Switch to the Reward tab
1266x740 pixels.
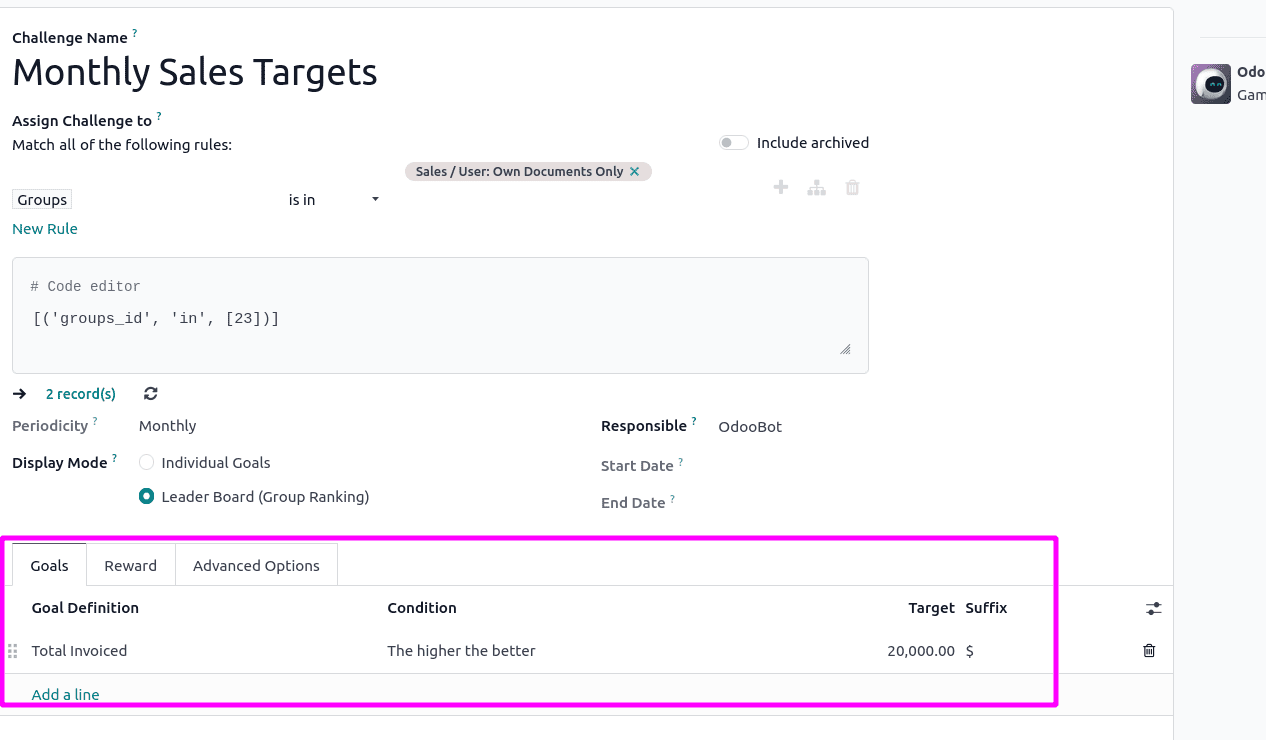[130, 564]
